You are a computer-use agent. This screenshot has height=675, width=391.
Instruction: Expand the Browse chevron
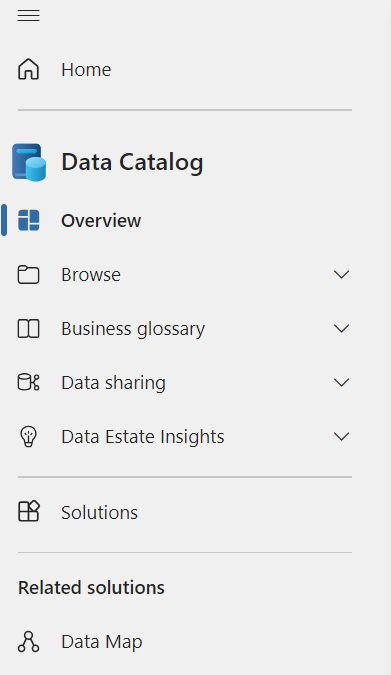(x=341, y=275)
